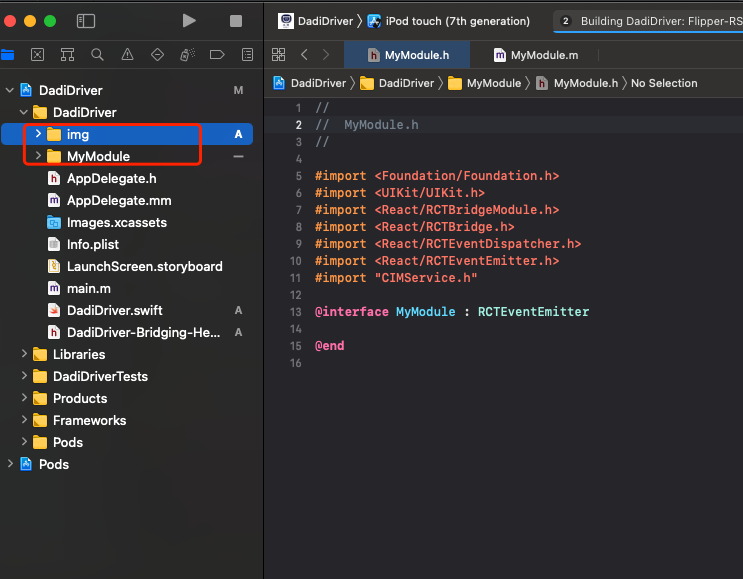Image resolution: width=743 pixels, height=579 pixels.
Task: Click the MyModule folder breadcrumb
Action: click(484, 83)
